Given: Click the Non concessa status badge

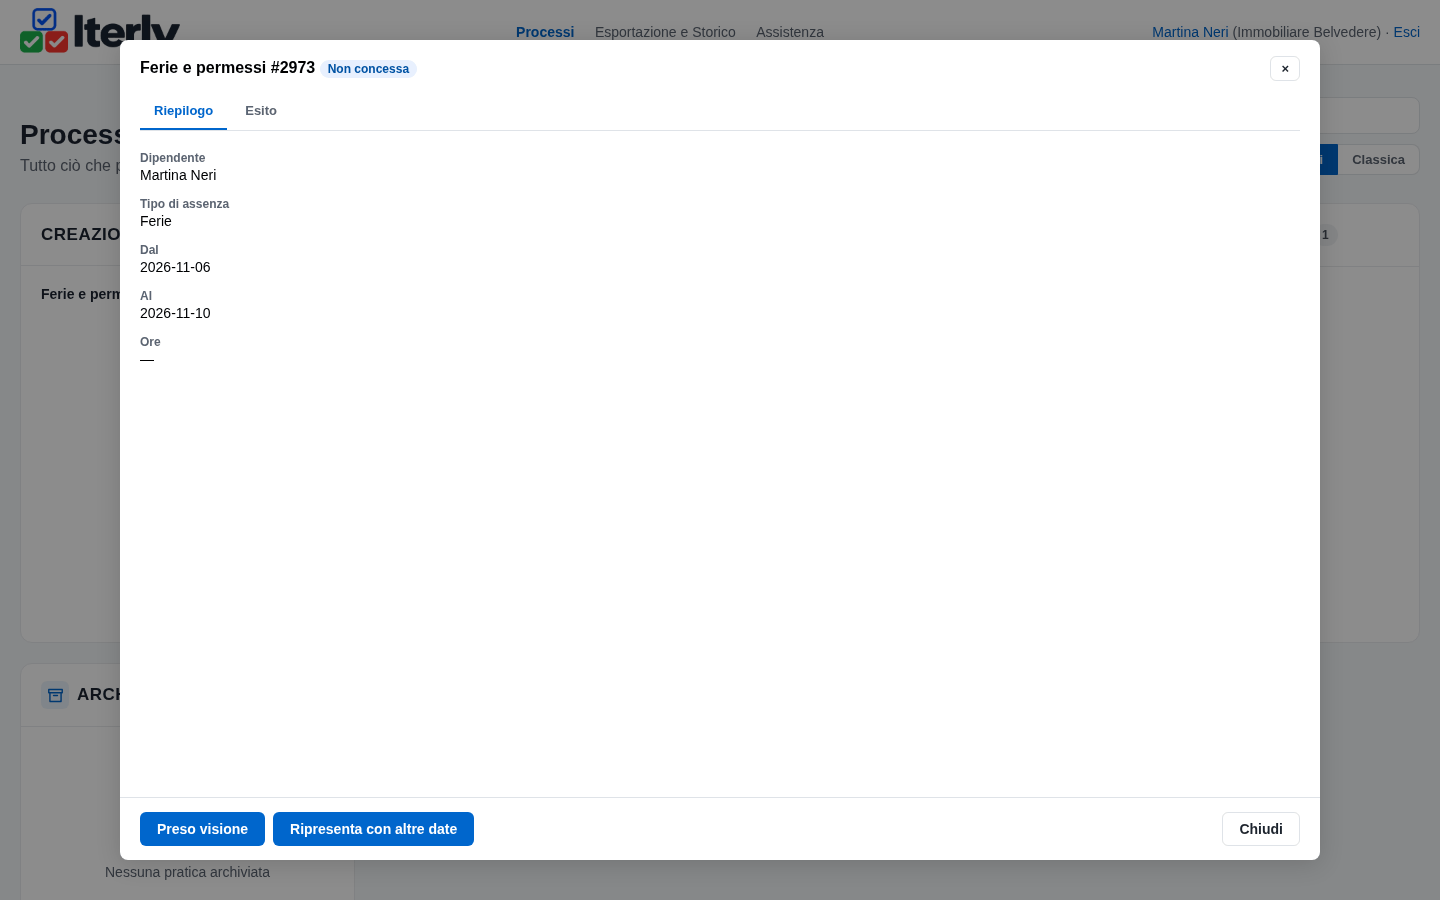Looking at the screenshot, I should click(368, 69).
